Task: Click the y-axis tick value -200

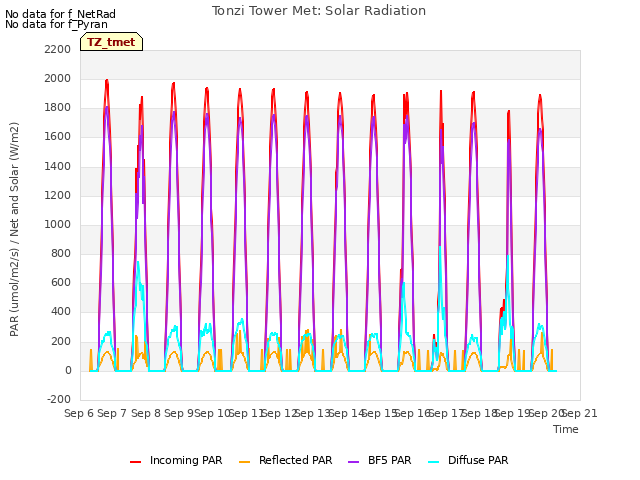Action: point(59,399)
